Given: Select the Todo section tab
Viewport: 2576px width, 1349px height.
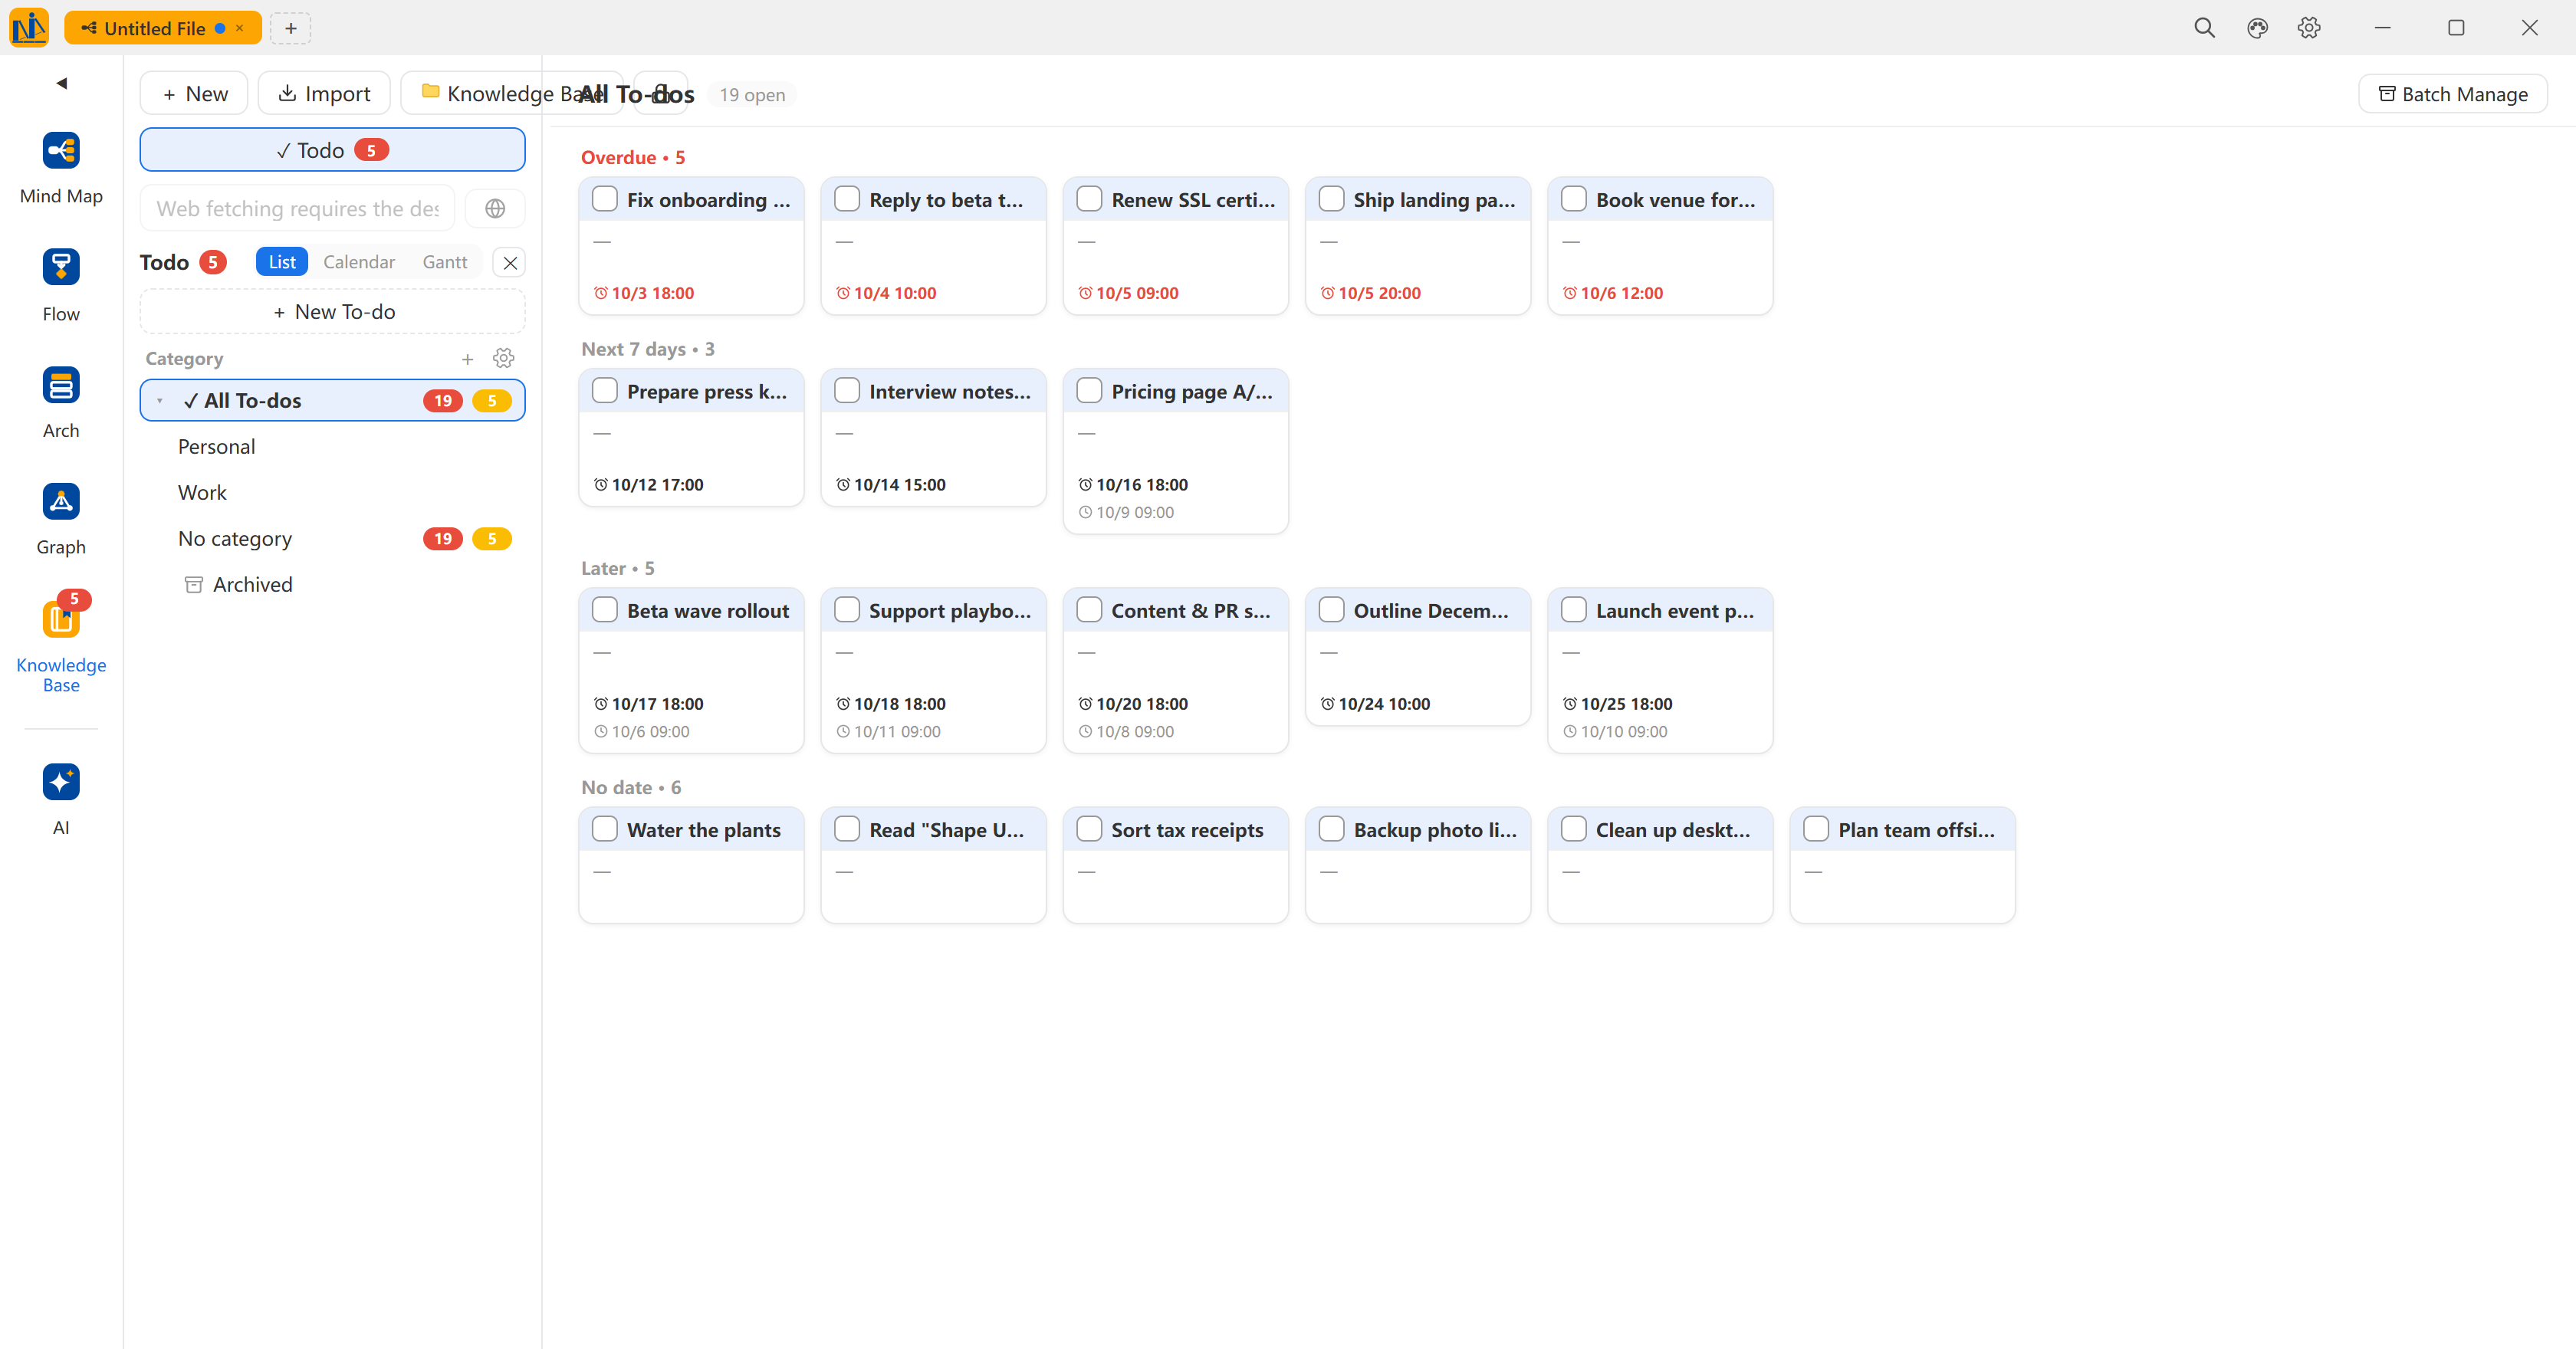Looking at the screenshot, I should pyautogui.click(x=332, y=150).
